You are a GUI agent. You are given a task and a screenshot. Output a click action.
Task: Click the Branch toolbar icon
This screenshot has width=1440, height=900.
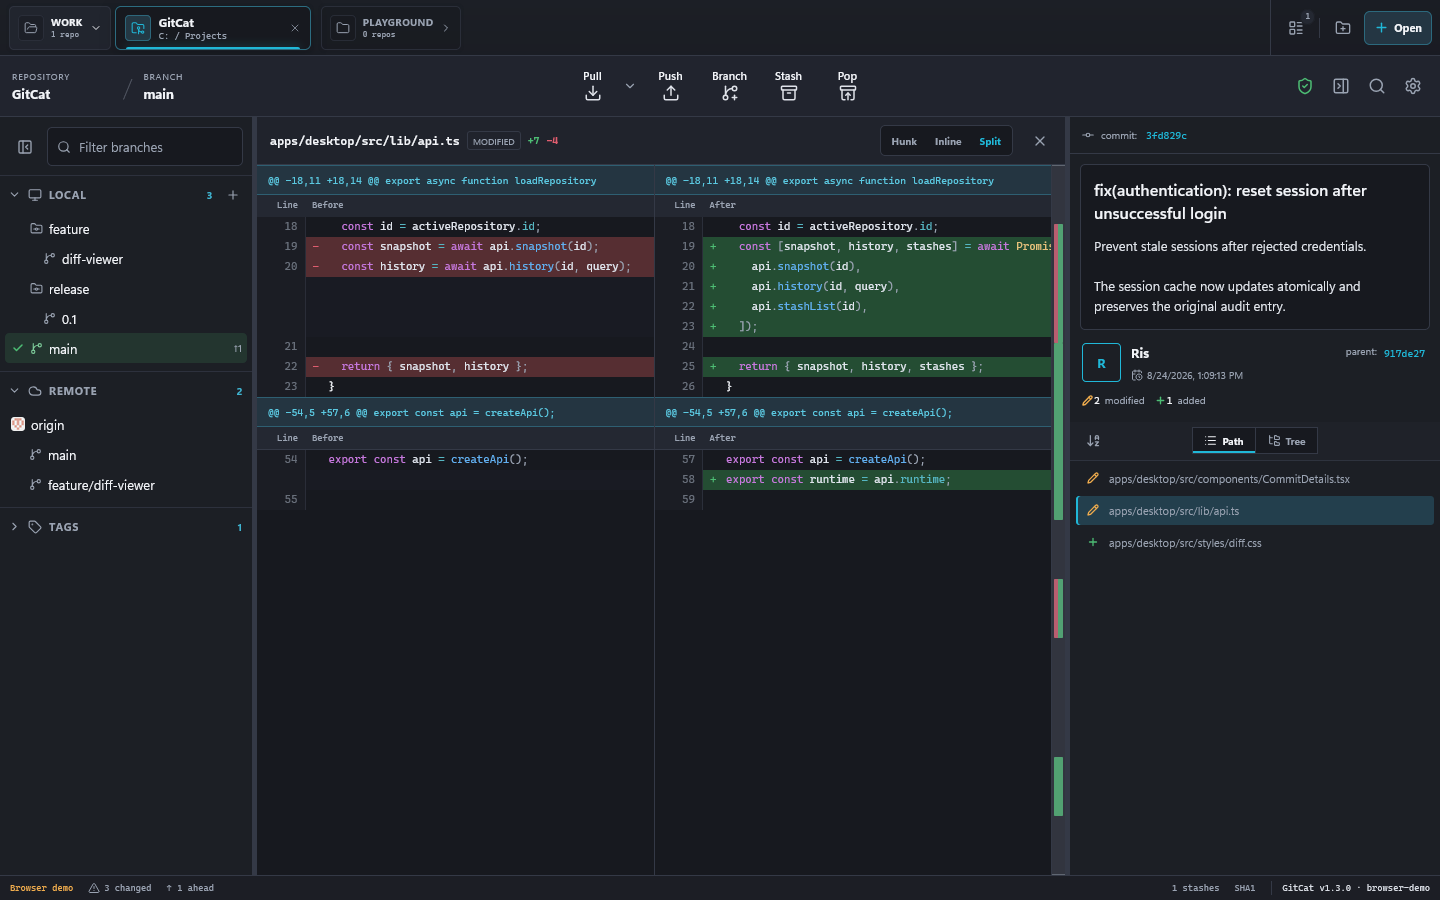pyautogui.click(x=730, y=93)
